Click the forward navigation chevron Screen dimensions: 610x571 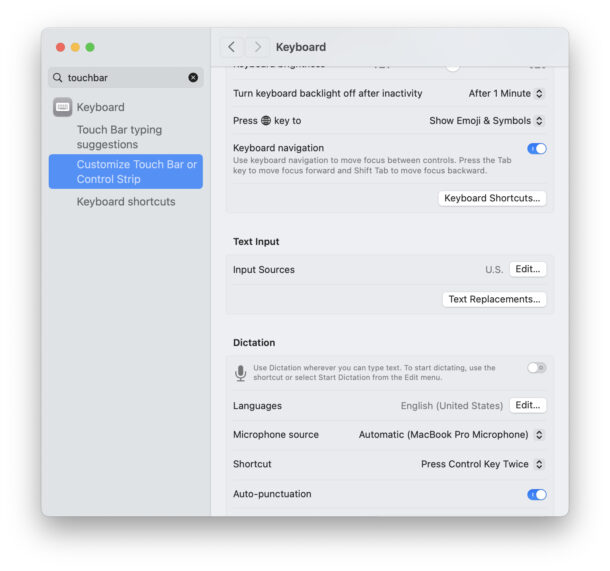[x=258, y=47]
